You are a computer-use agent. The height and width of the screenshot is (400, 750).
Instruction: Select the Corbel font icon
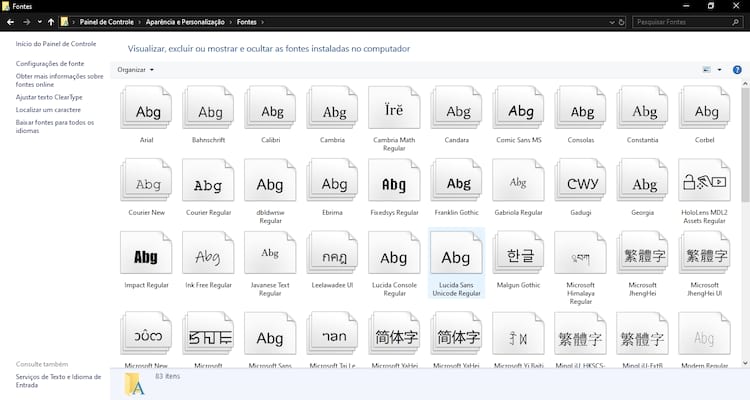click(x=705, y=108)
